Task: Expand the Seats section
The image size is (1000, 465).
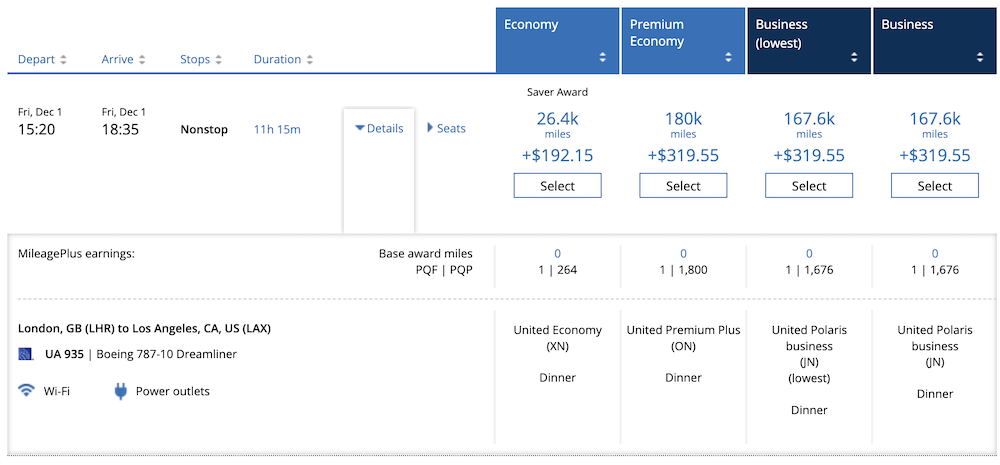Action: point(446,128)
